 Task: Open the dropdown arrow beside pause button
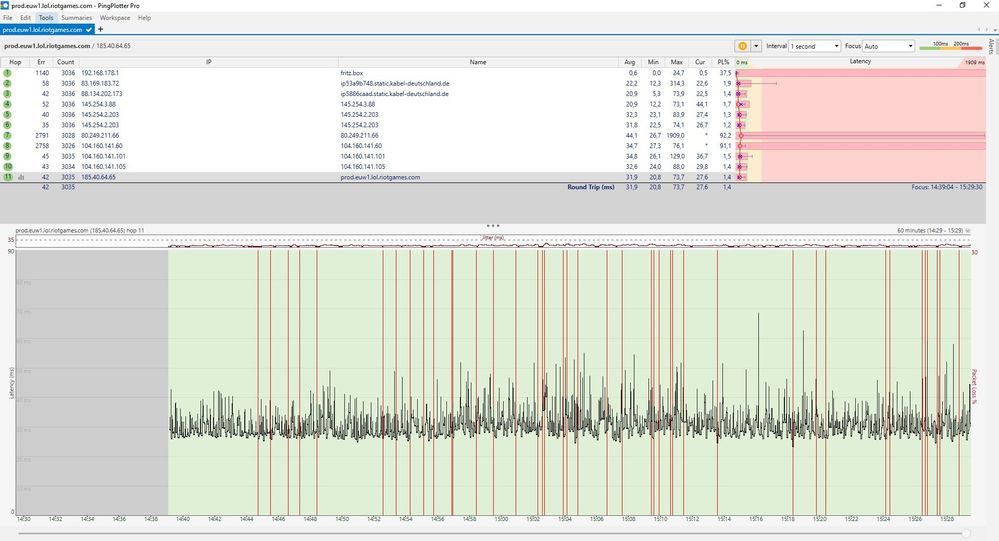tap(757, 46)
